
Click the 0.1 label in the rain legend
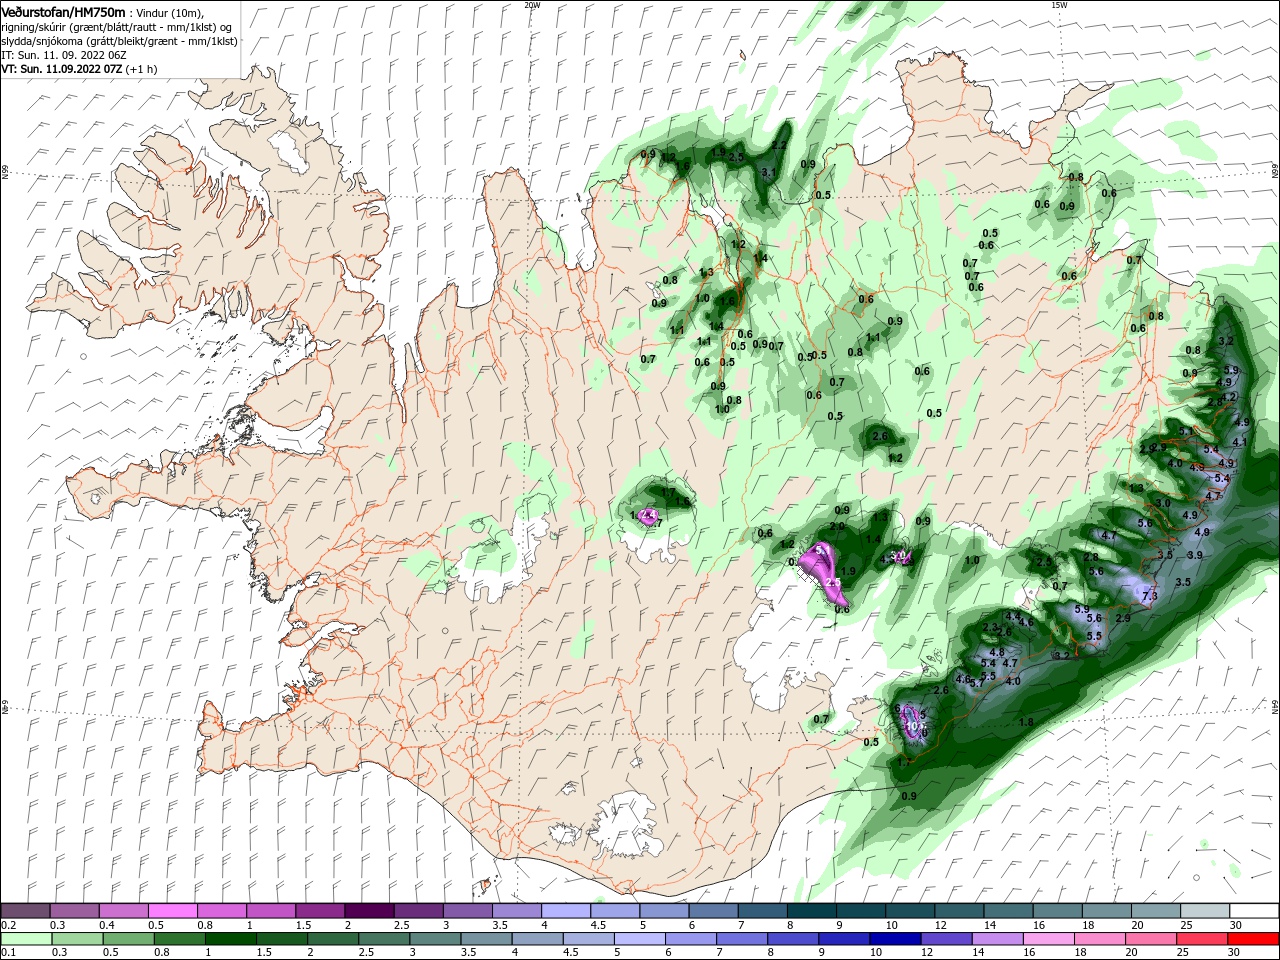pos(8,953)
